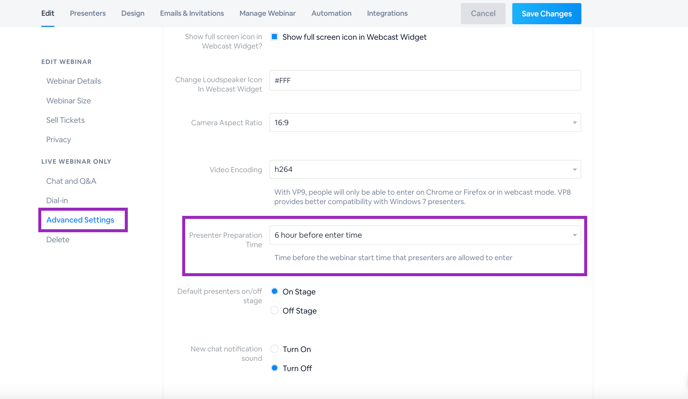This screenshot has height=399, width=688.
Task: Go to Chat and Q&A settings
Action: tap(71, 181)
